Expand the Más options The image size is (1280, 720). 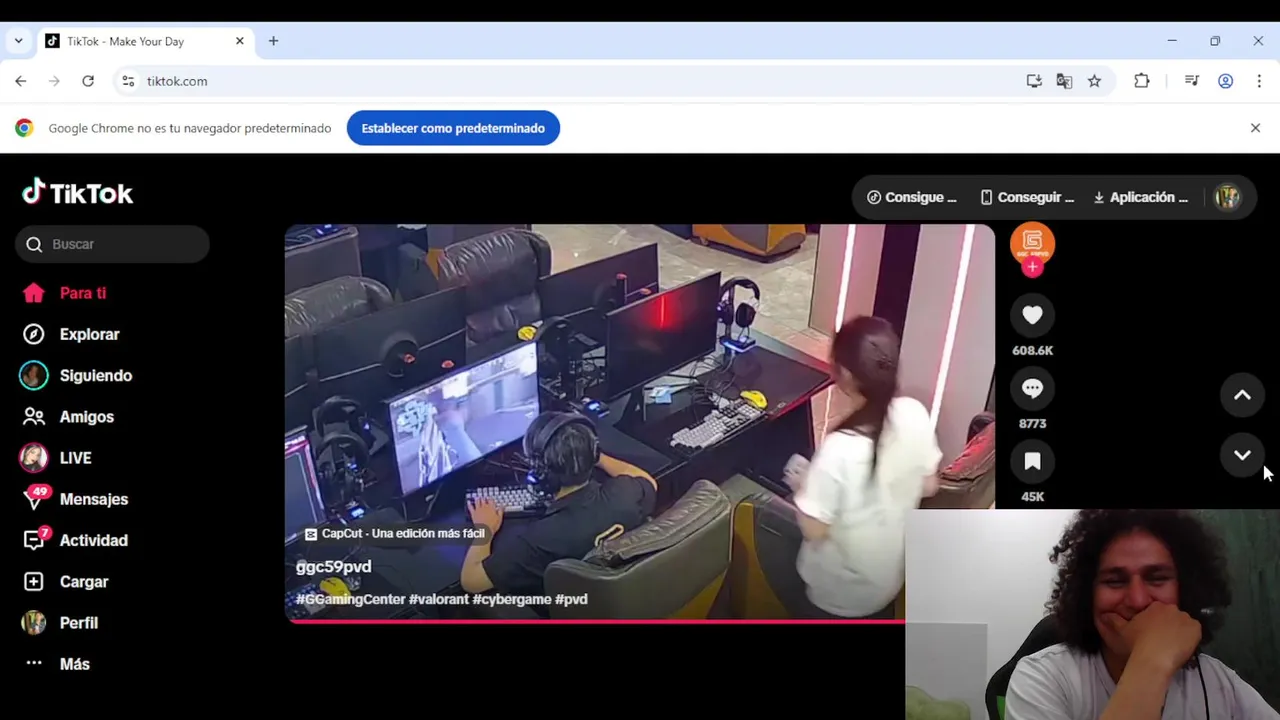click(57, 663)
